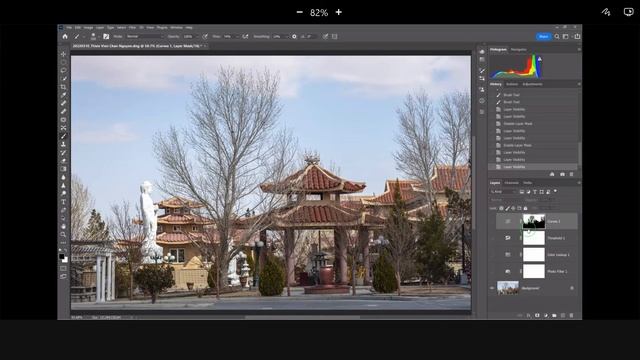Toggle lock transparent pixels
This screenshot has width=640, height=360.
pyautogui.click(x=502, y=208)
